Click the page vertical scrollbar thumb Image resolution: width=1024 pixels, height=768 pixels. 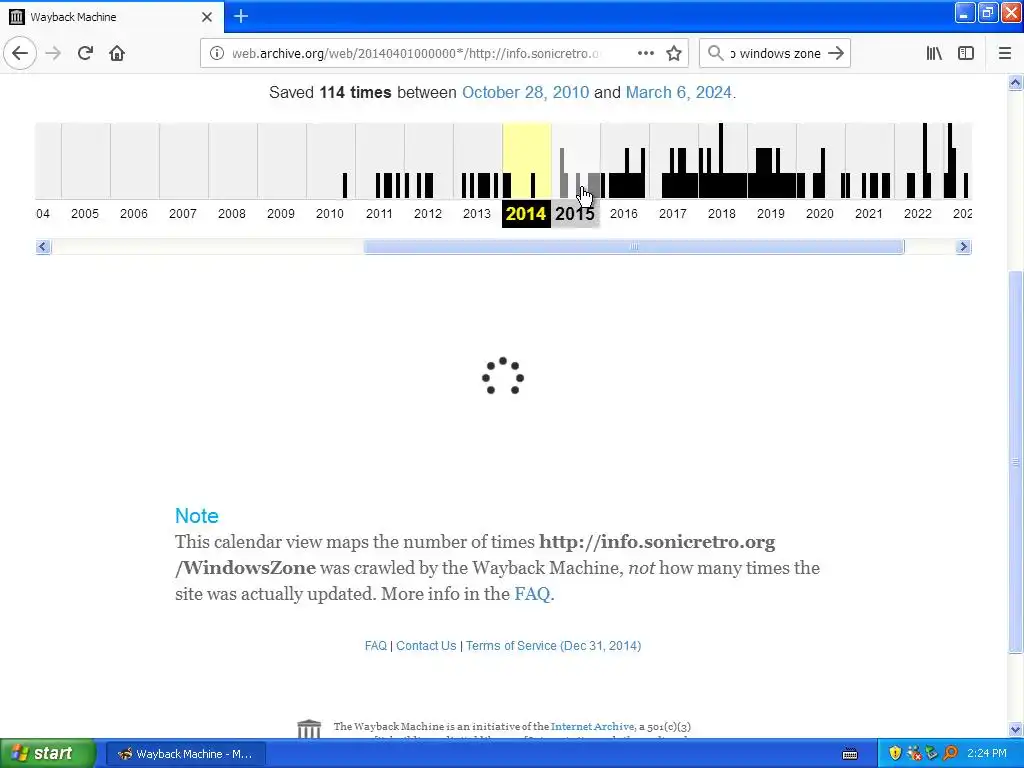[1016, 462]
